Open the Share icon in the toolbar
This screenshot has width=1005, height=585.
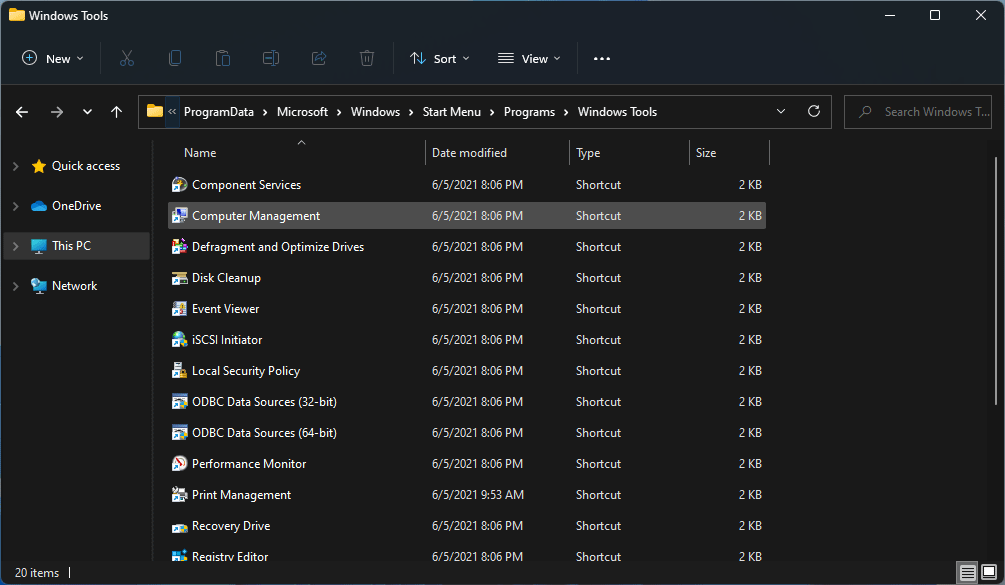pos(318,58)
